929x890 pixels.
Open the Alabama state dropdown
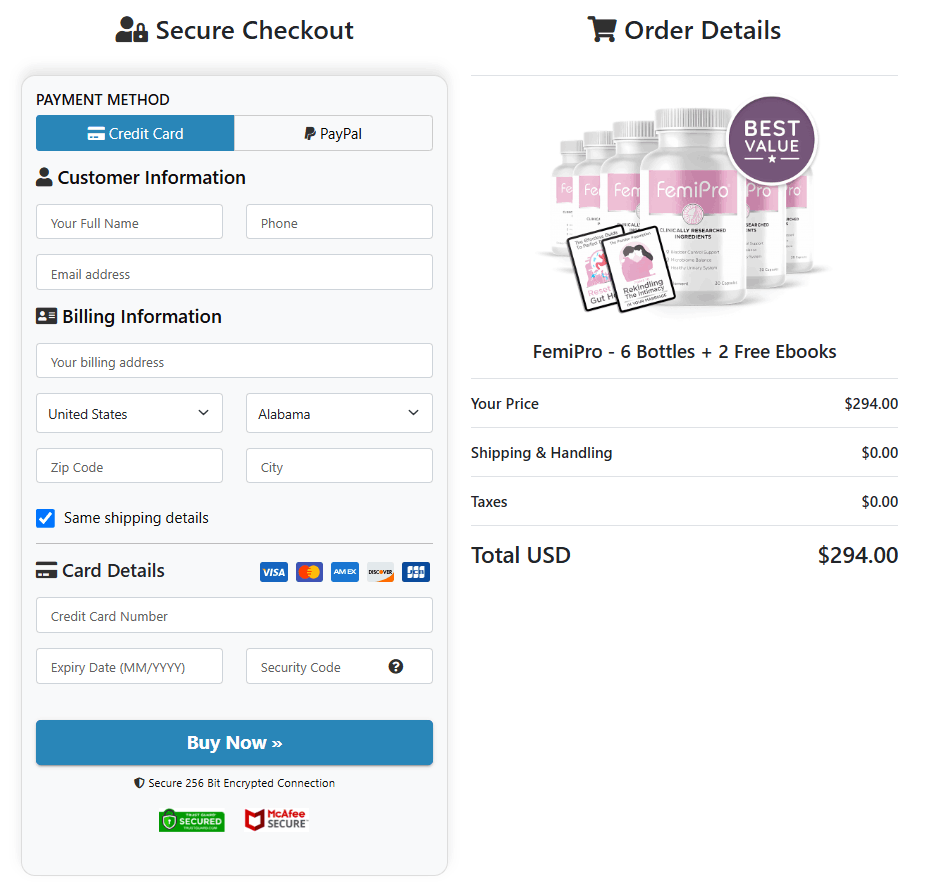point(339,413)
